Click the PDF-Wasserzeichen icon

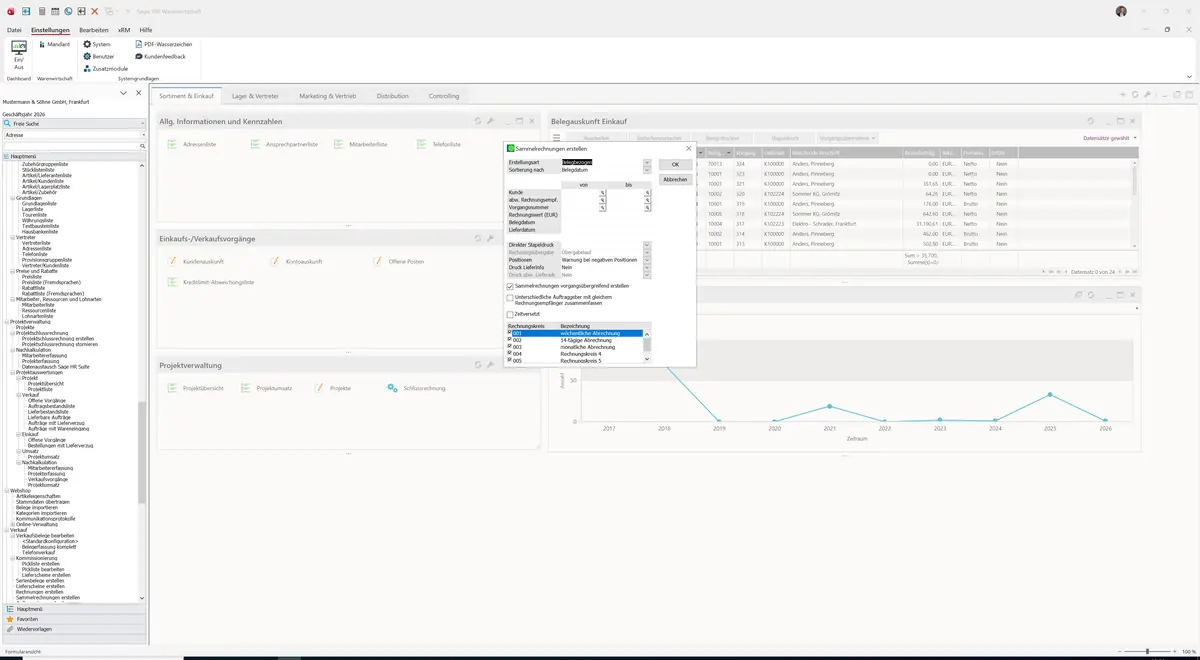pyautogui.click(x=138, y=44)
